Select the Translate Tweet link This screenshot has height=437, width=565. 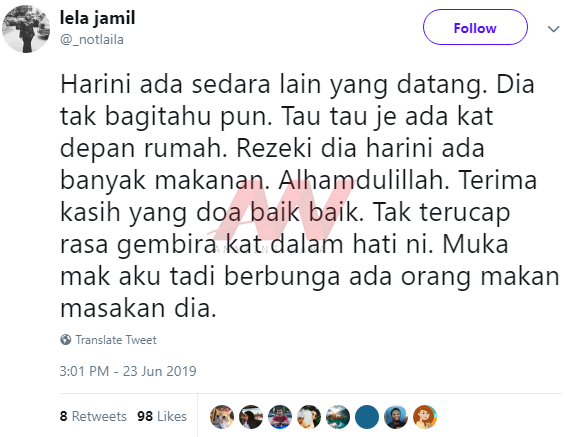(x=116, y=340)
